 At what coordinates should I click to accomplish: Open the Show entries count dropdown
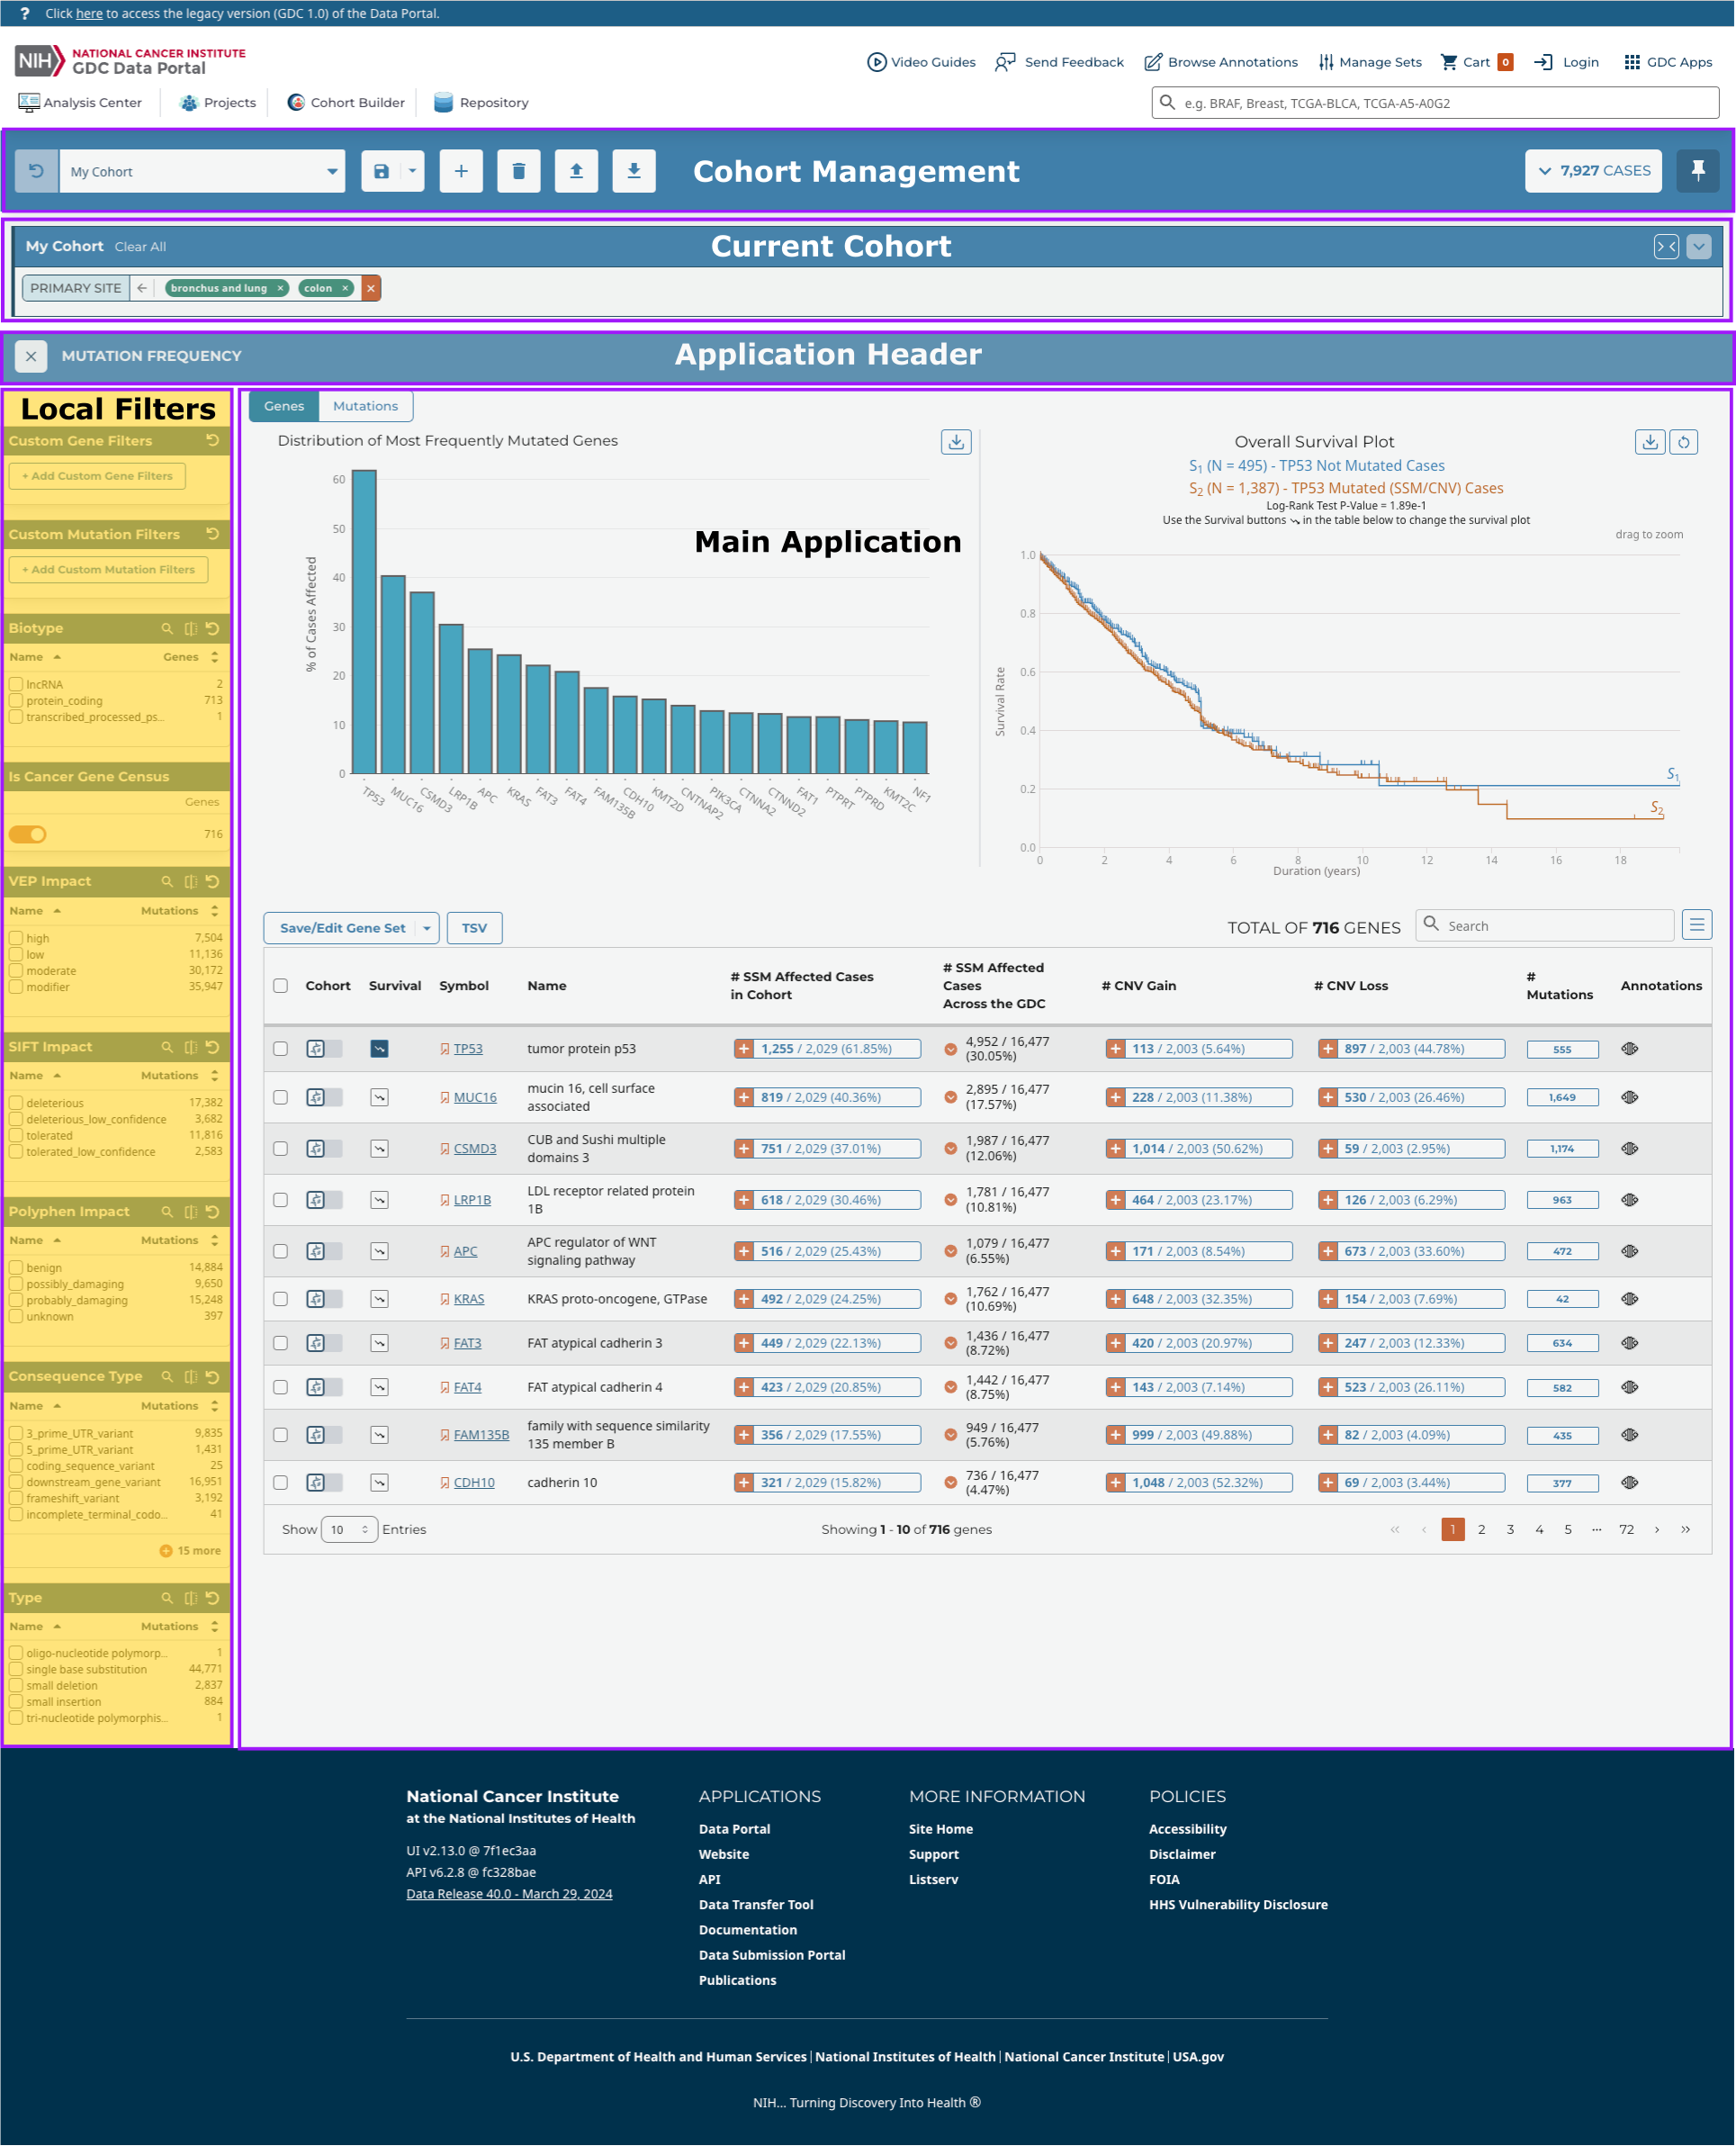348,1529
